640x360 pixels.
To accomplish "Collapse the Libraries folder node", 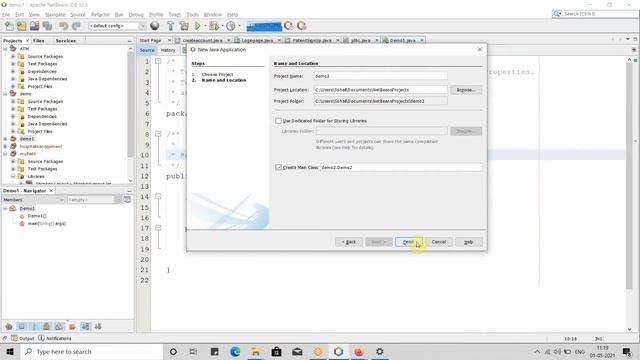I will pyautogui.click(x=13, y=176).
